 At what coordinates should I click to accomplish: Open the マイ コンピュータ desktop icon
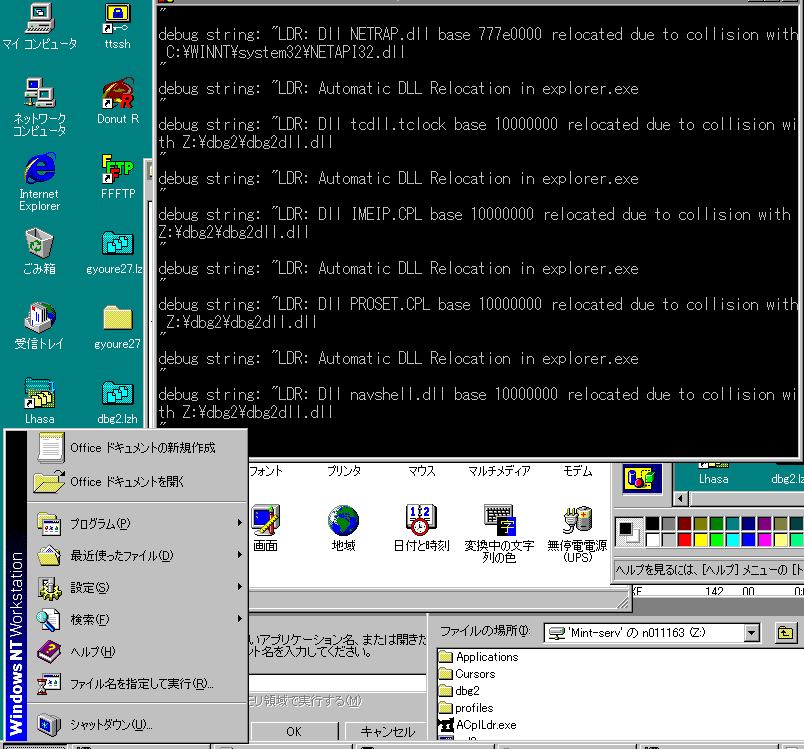point(39,26)
